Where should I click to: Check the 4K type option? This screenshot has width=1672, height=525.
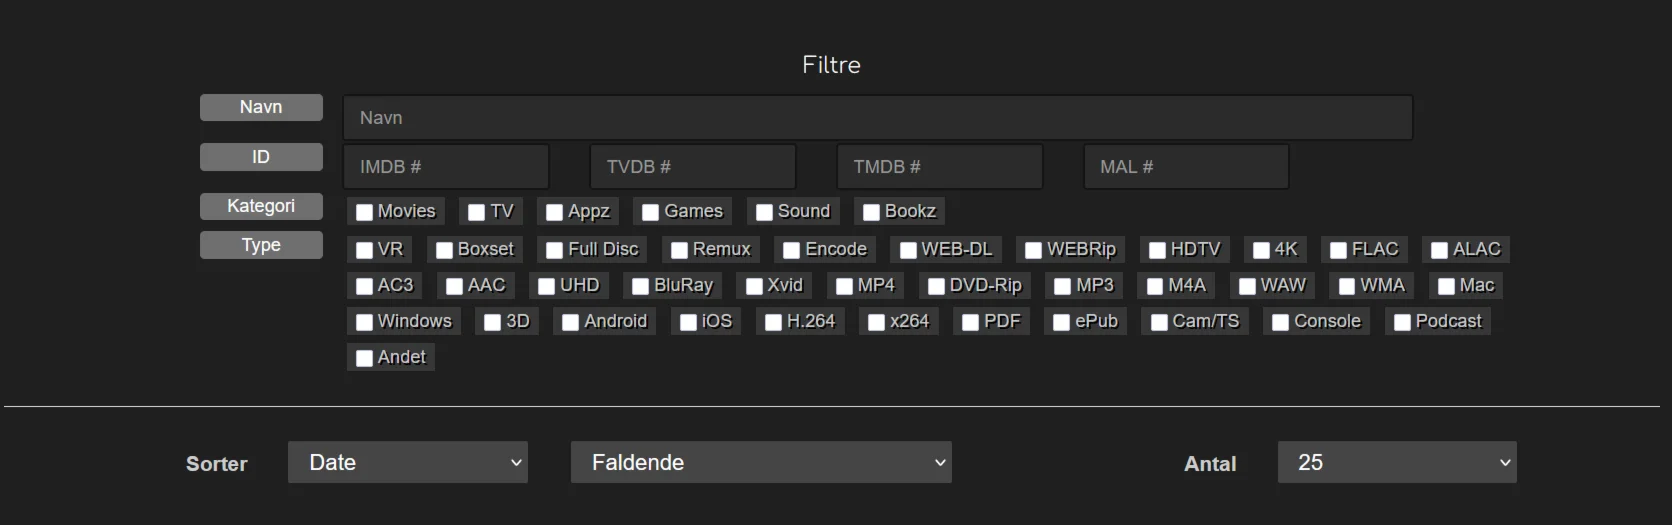click(1261, 250)
